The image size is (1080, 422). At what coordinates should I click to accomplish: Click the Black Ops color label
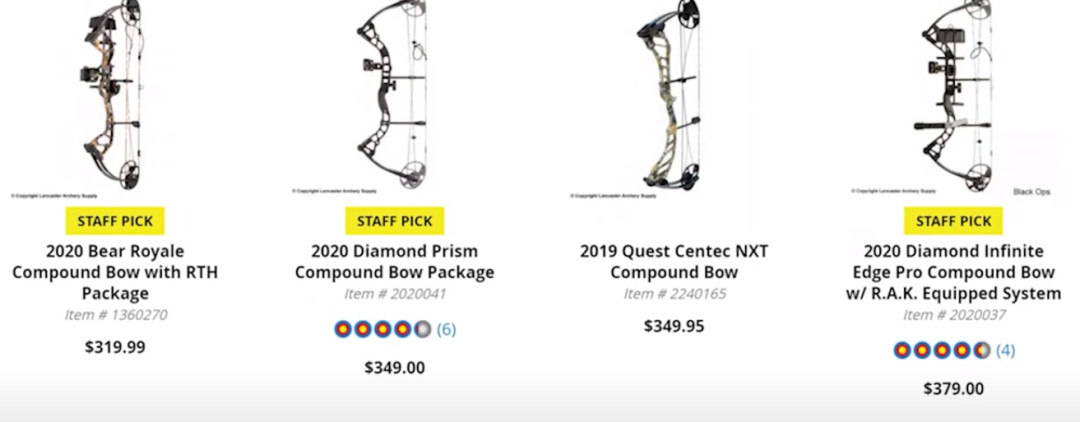point(1034,191)
